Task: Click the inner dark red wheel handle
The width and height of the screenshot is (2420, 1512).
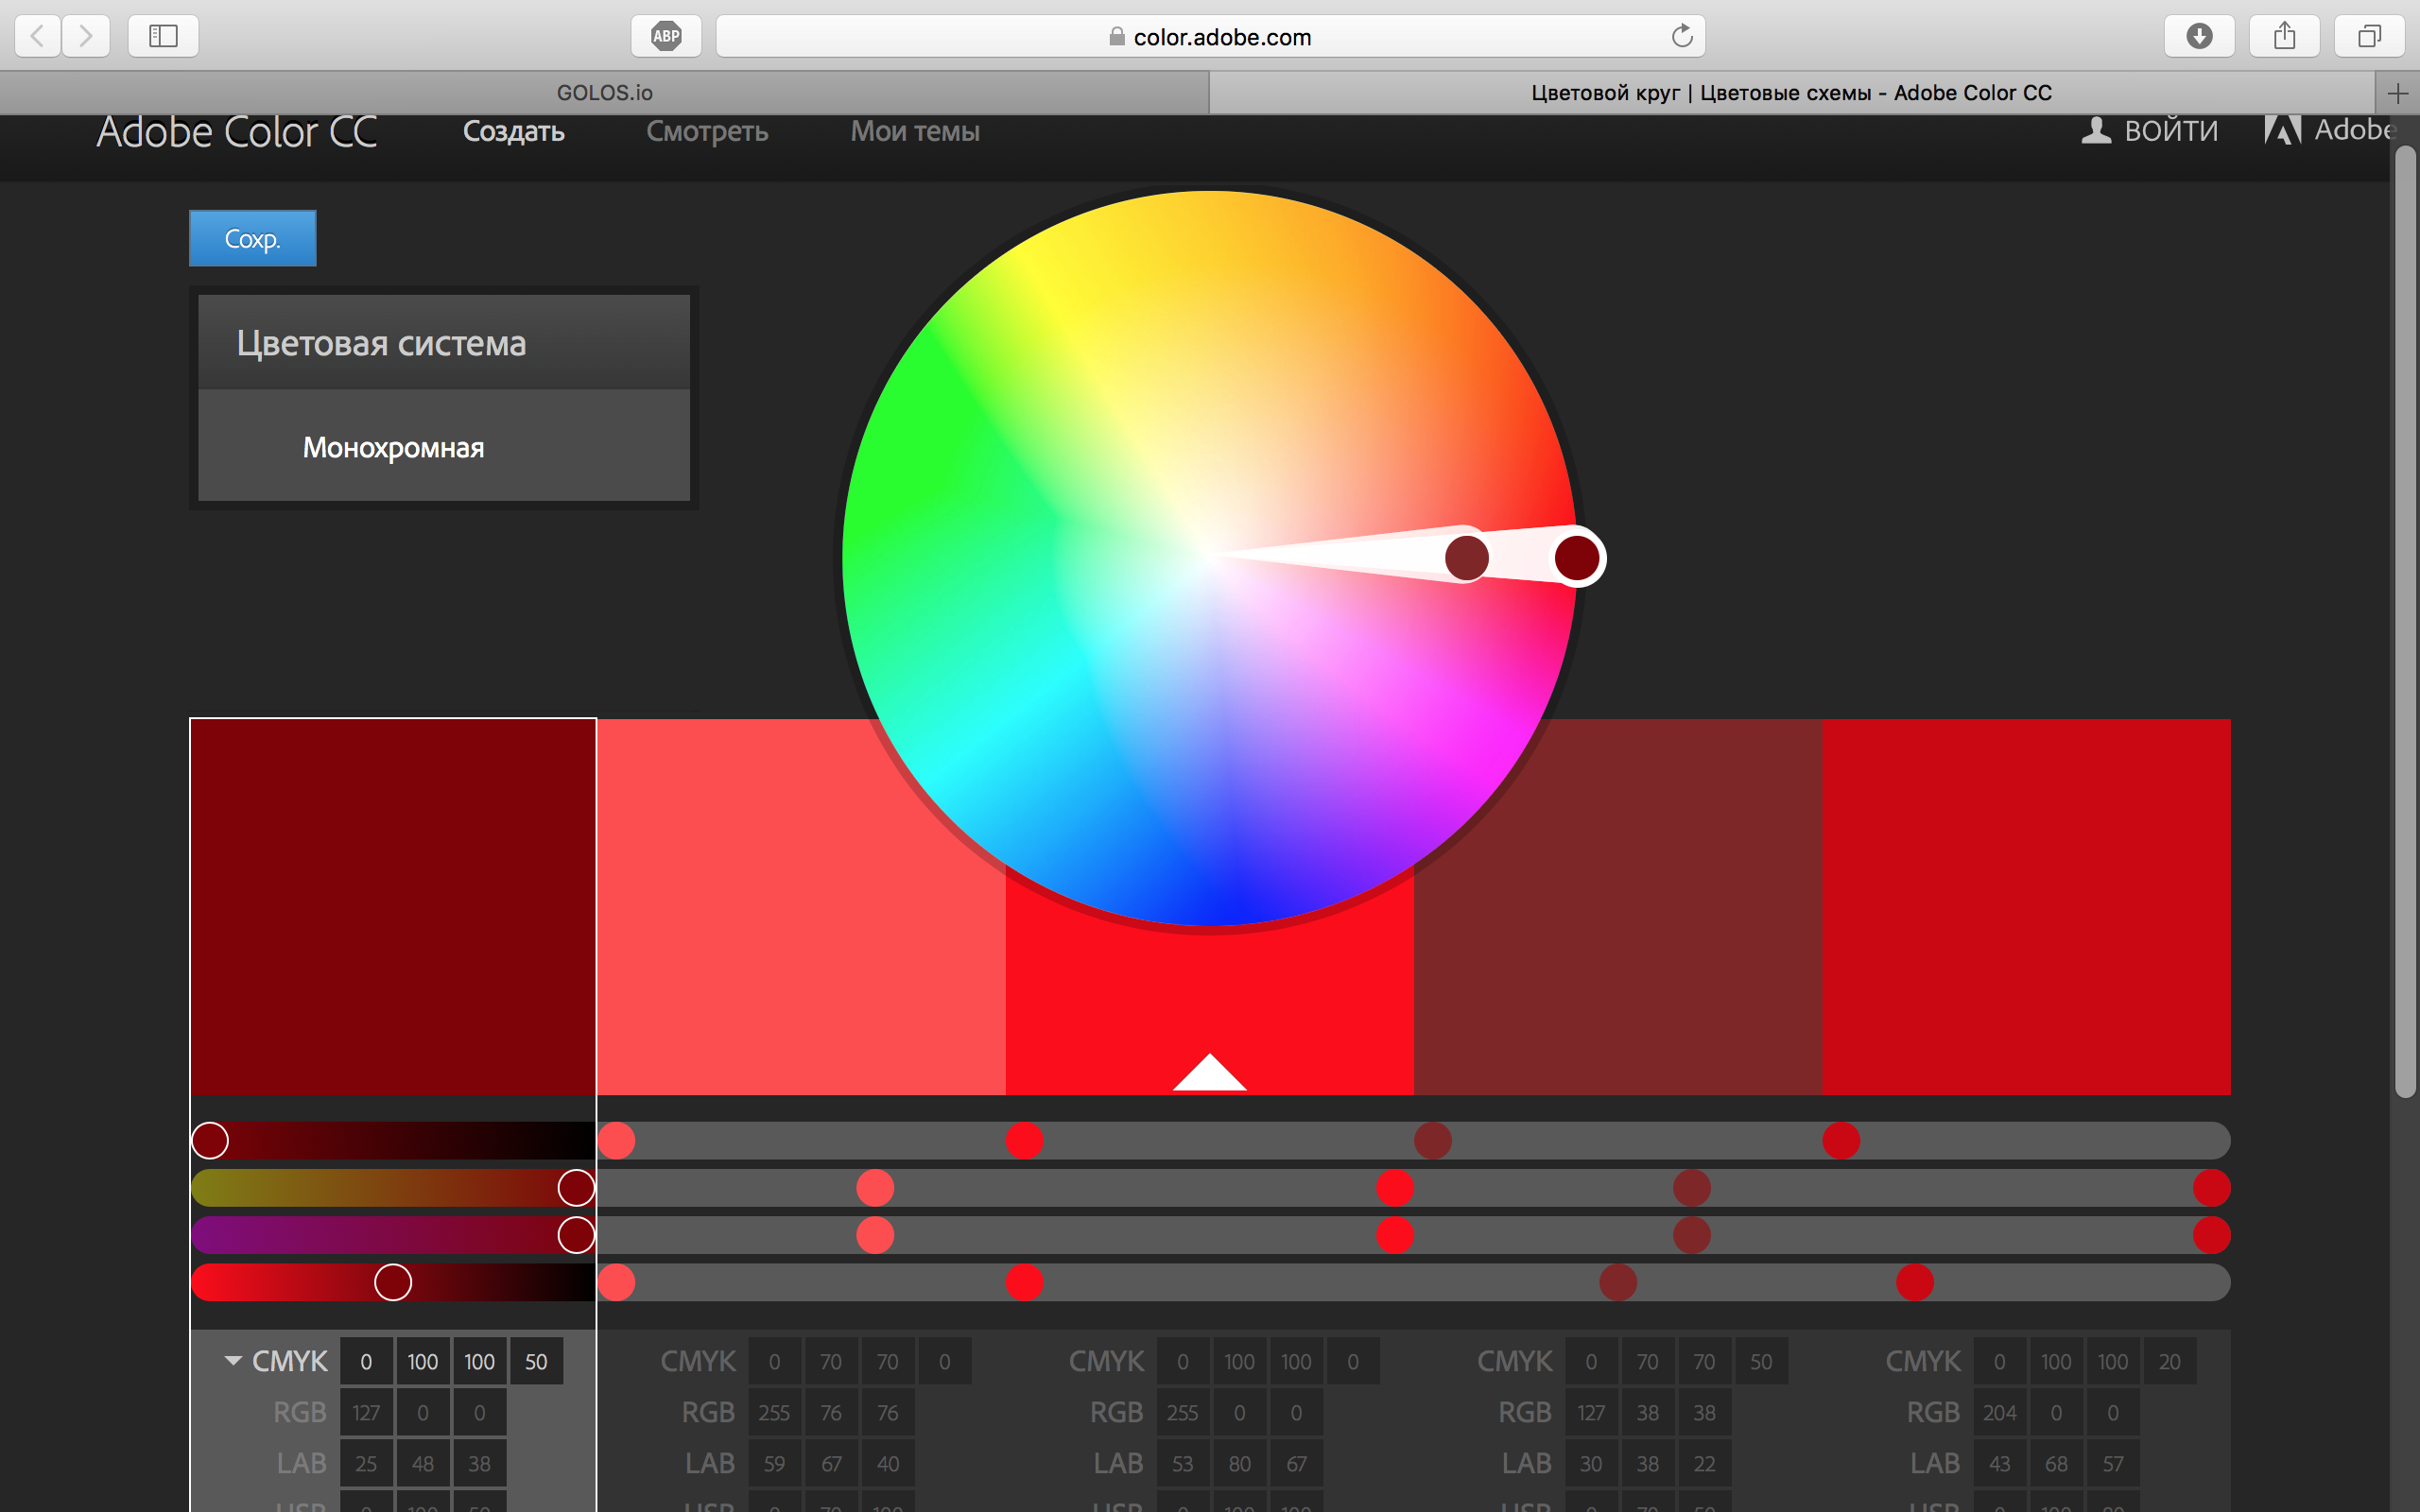Action: coord(1467,557)
